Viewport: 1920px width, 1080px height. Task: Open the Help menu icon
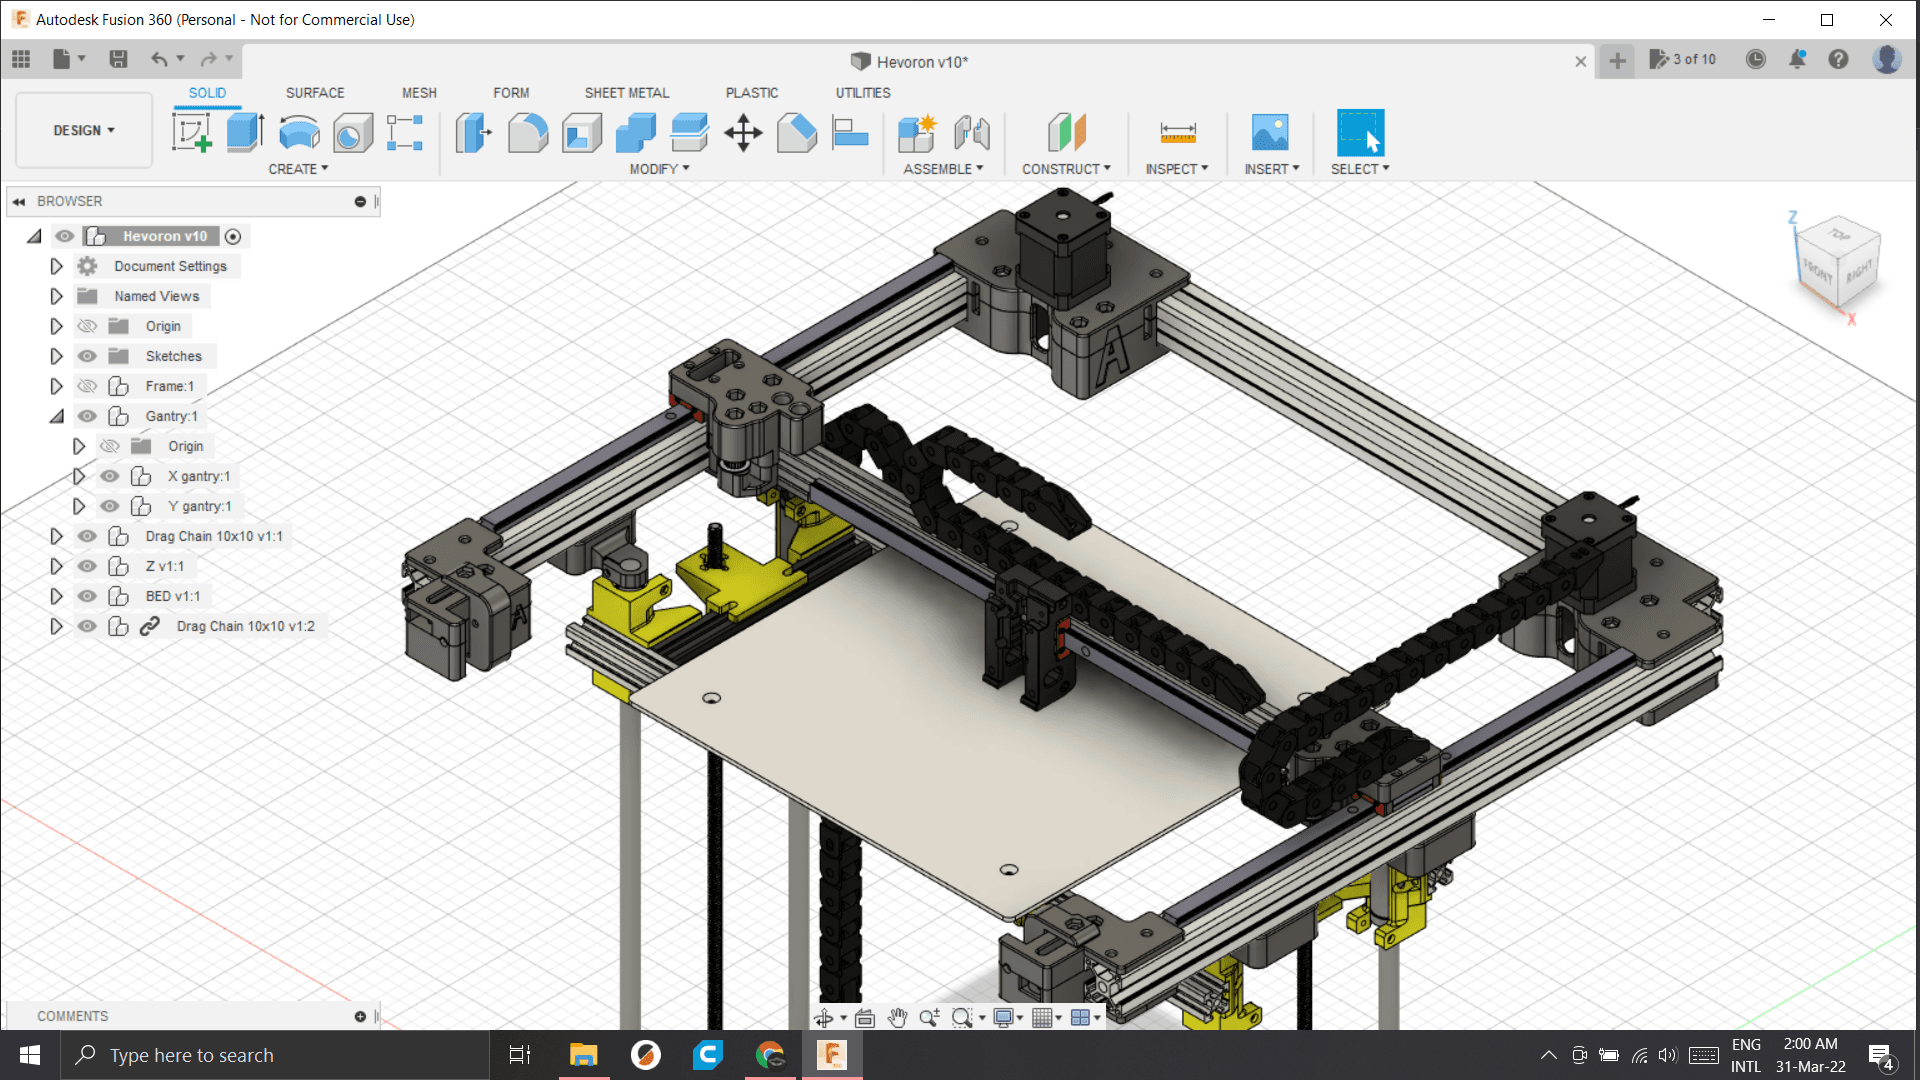1838,59
